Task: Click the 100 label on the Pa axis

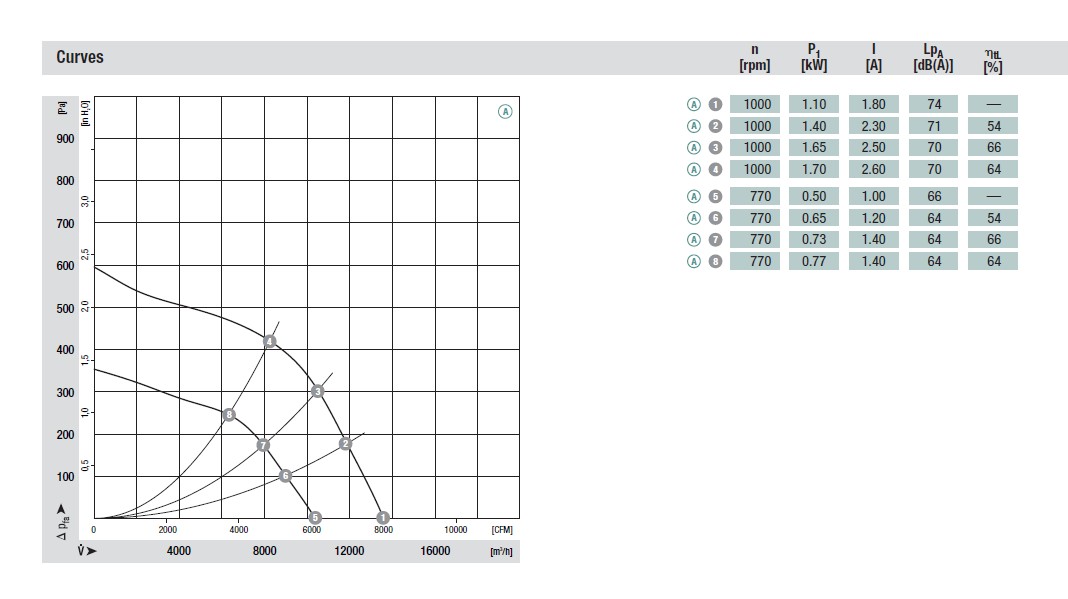Action: click(65, 477)
